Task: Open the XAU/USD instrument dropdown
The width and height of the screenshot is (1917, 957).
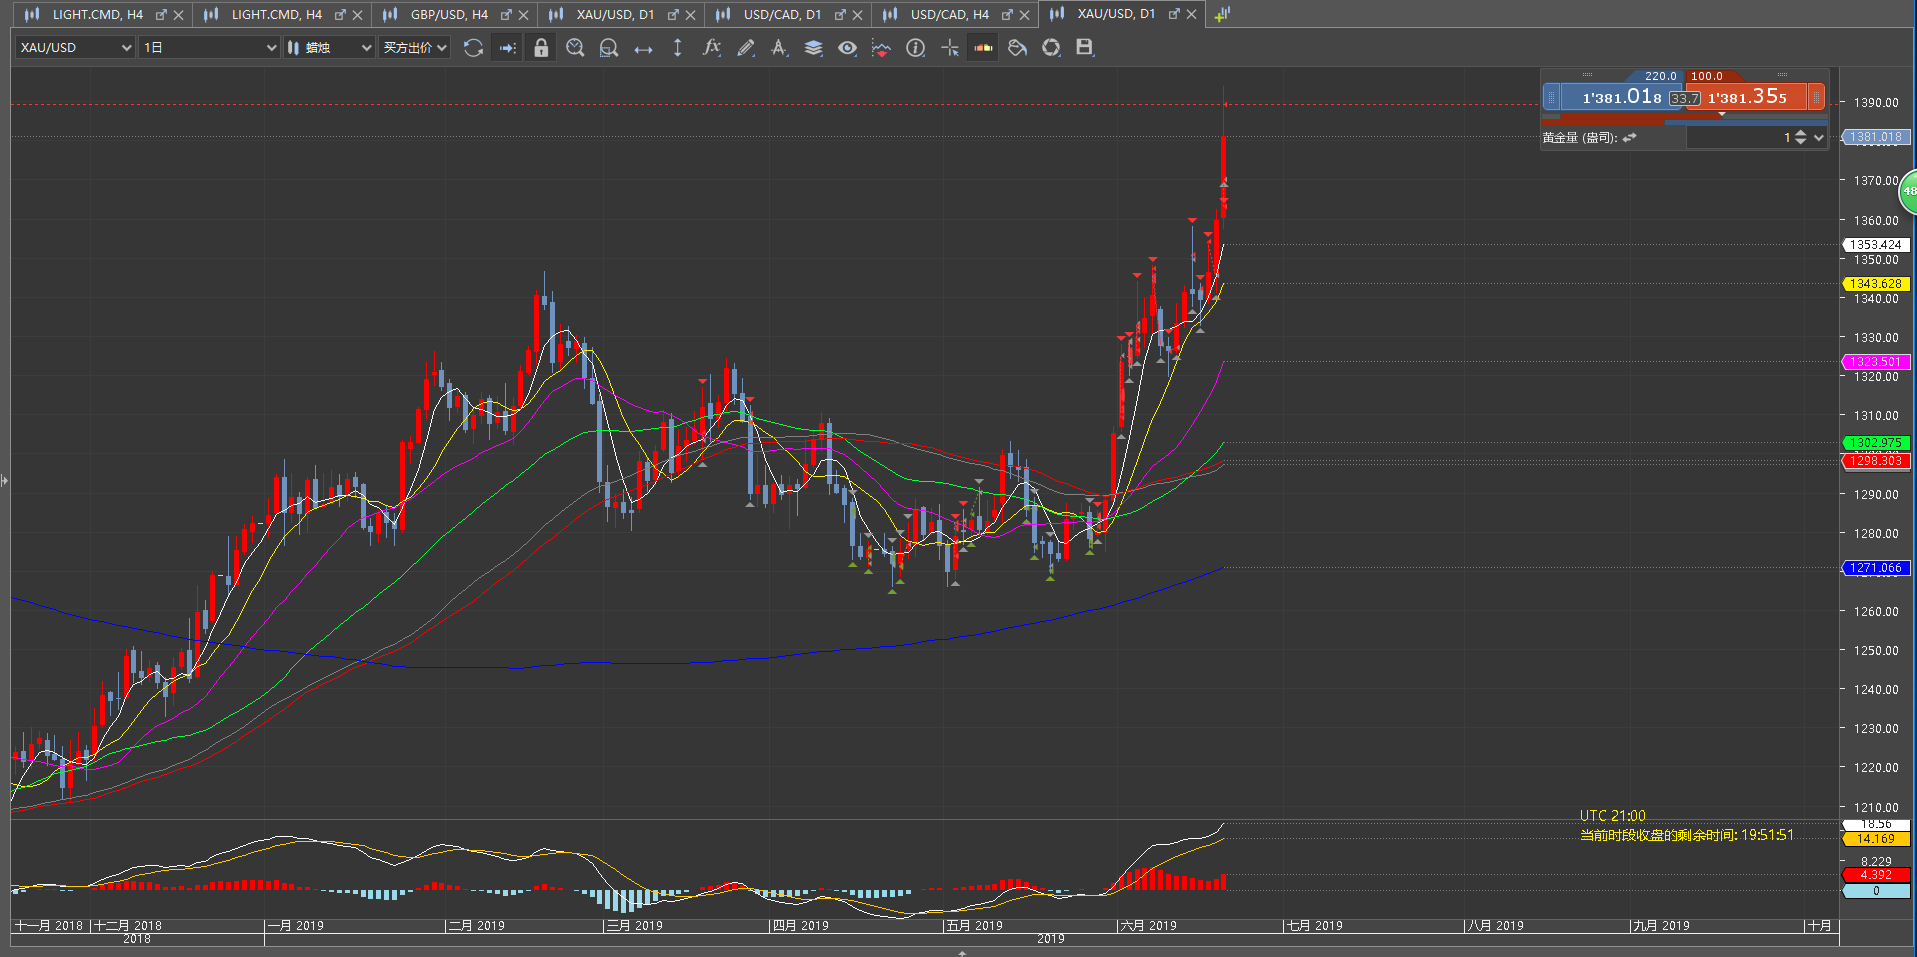Action: click(75, 48)
